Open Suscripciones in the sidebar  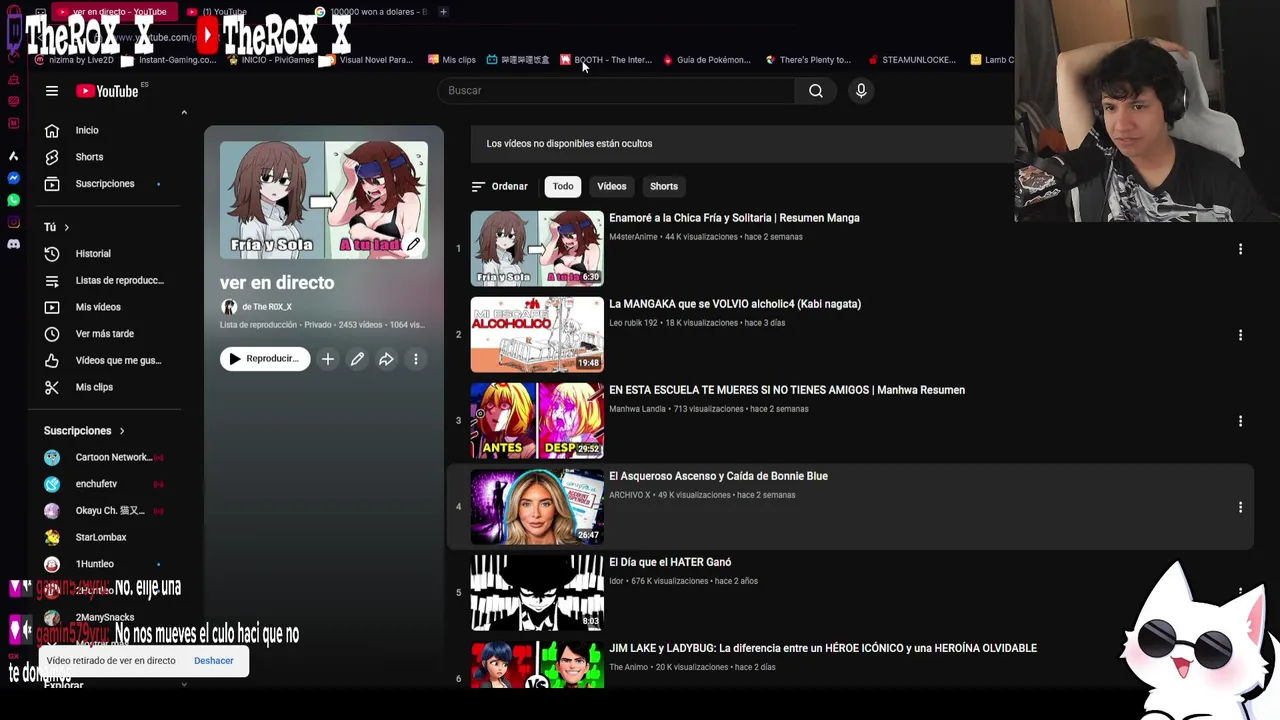(105, 184)
